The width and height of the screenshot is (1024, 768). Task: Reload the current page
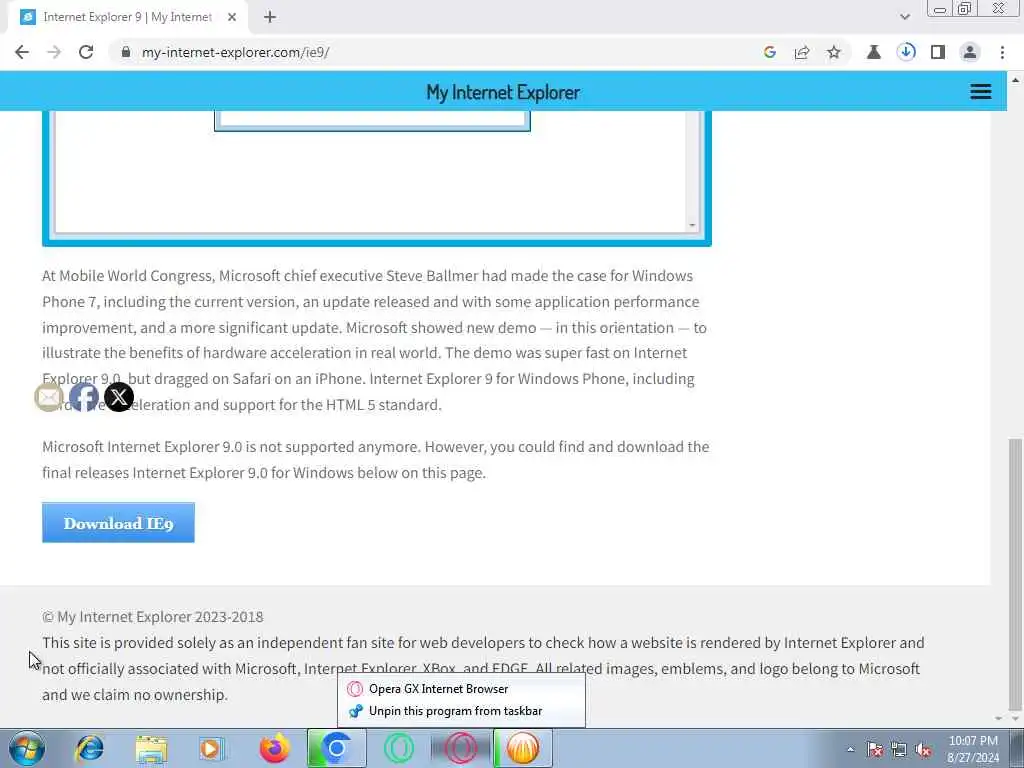pos(86,52)
